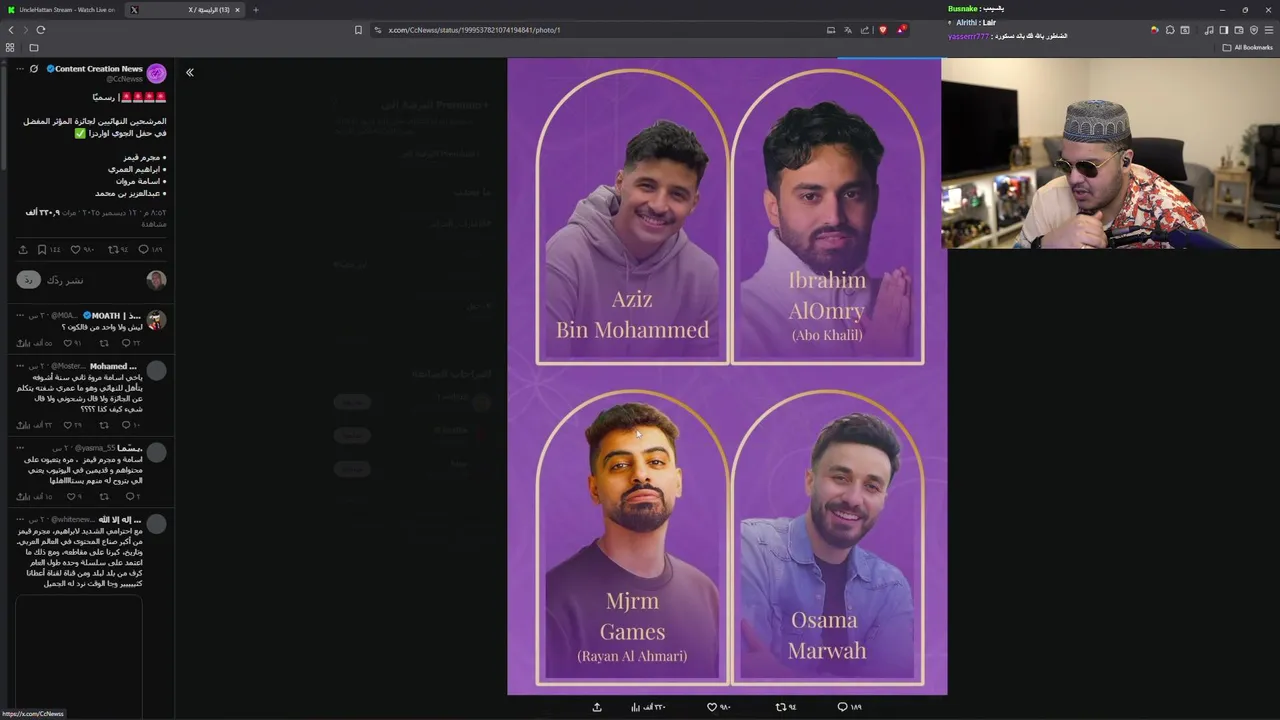Open the VPN shield toolbar icon
The image size is (1280, 720).
[x=1254, y=30]
